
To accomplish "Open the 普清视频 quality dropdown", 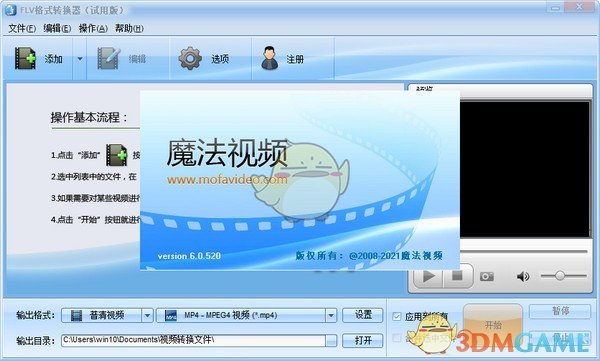I will pos(107,315).
